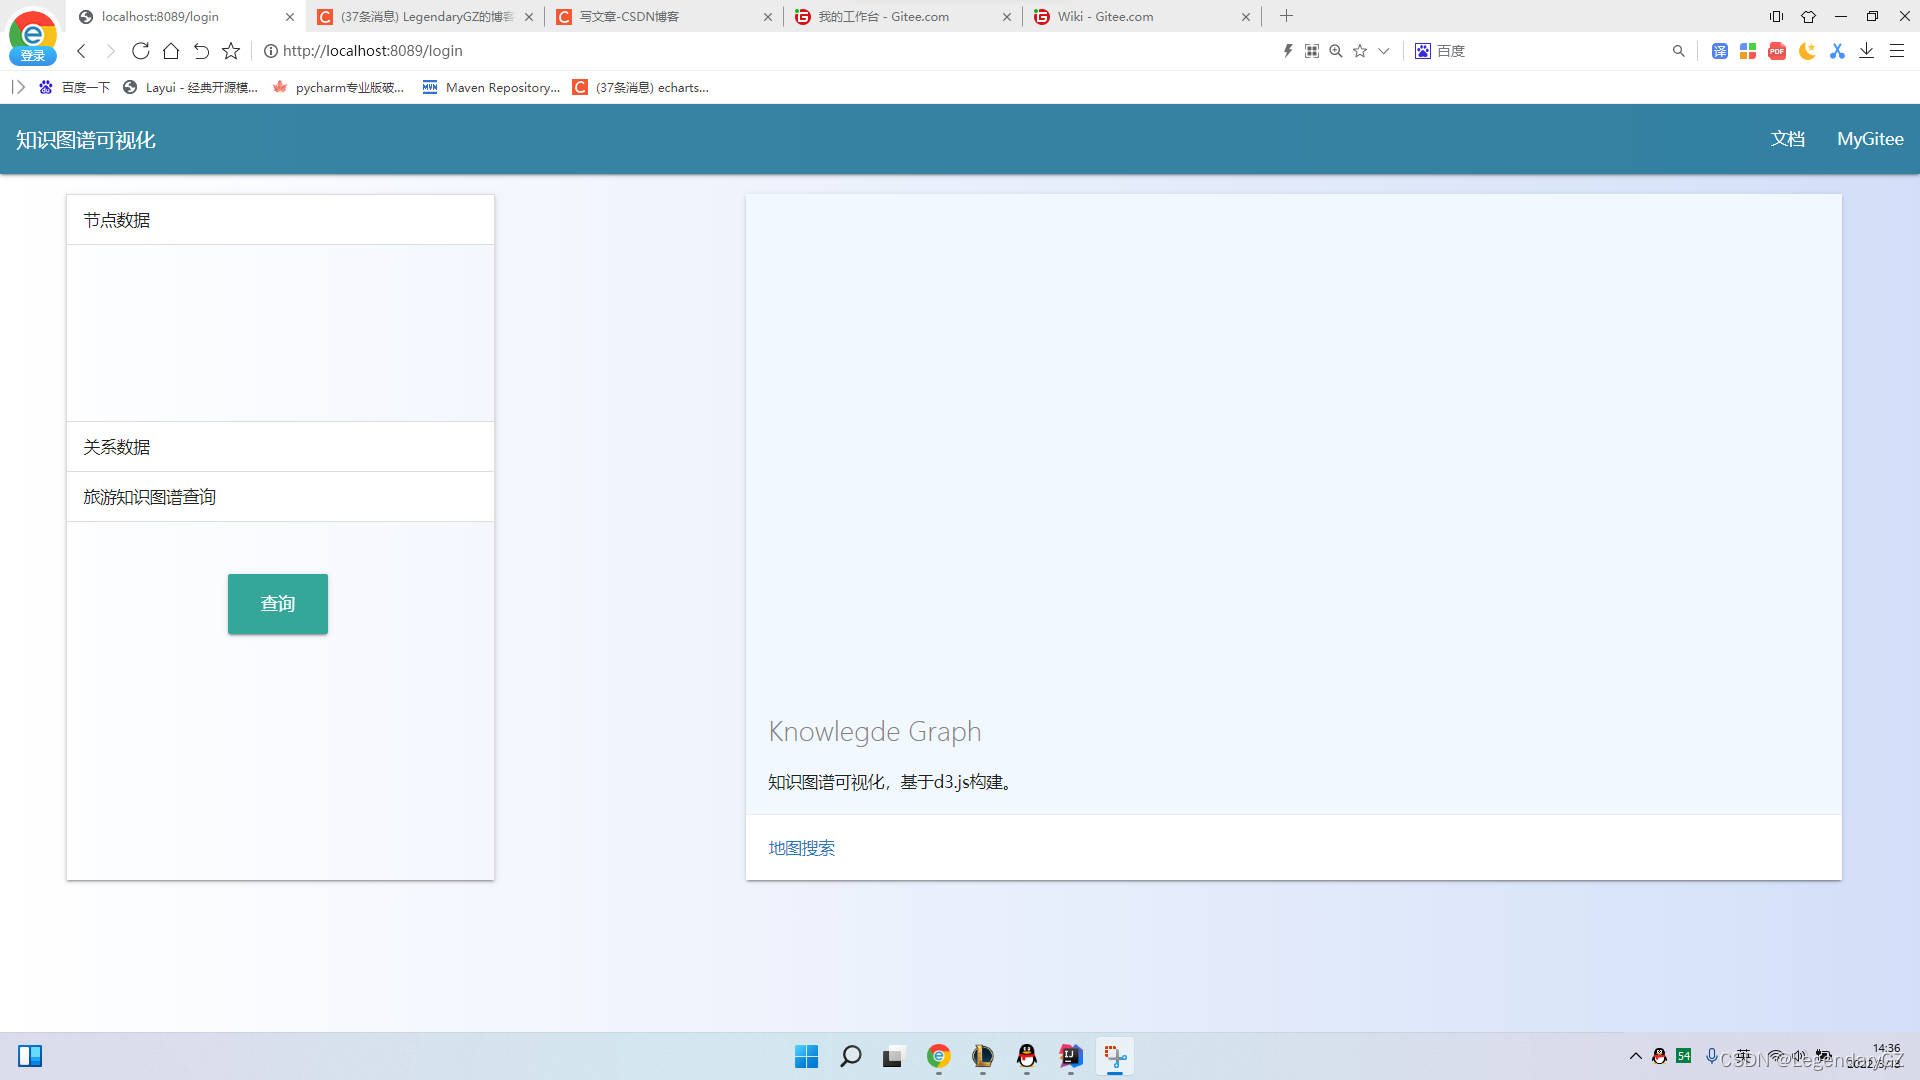Open the PDF extension icon

(1777, 51)
